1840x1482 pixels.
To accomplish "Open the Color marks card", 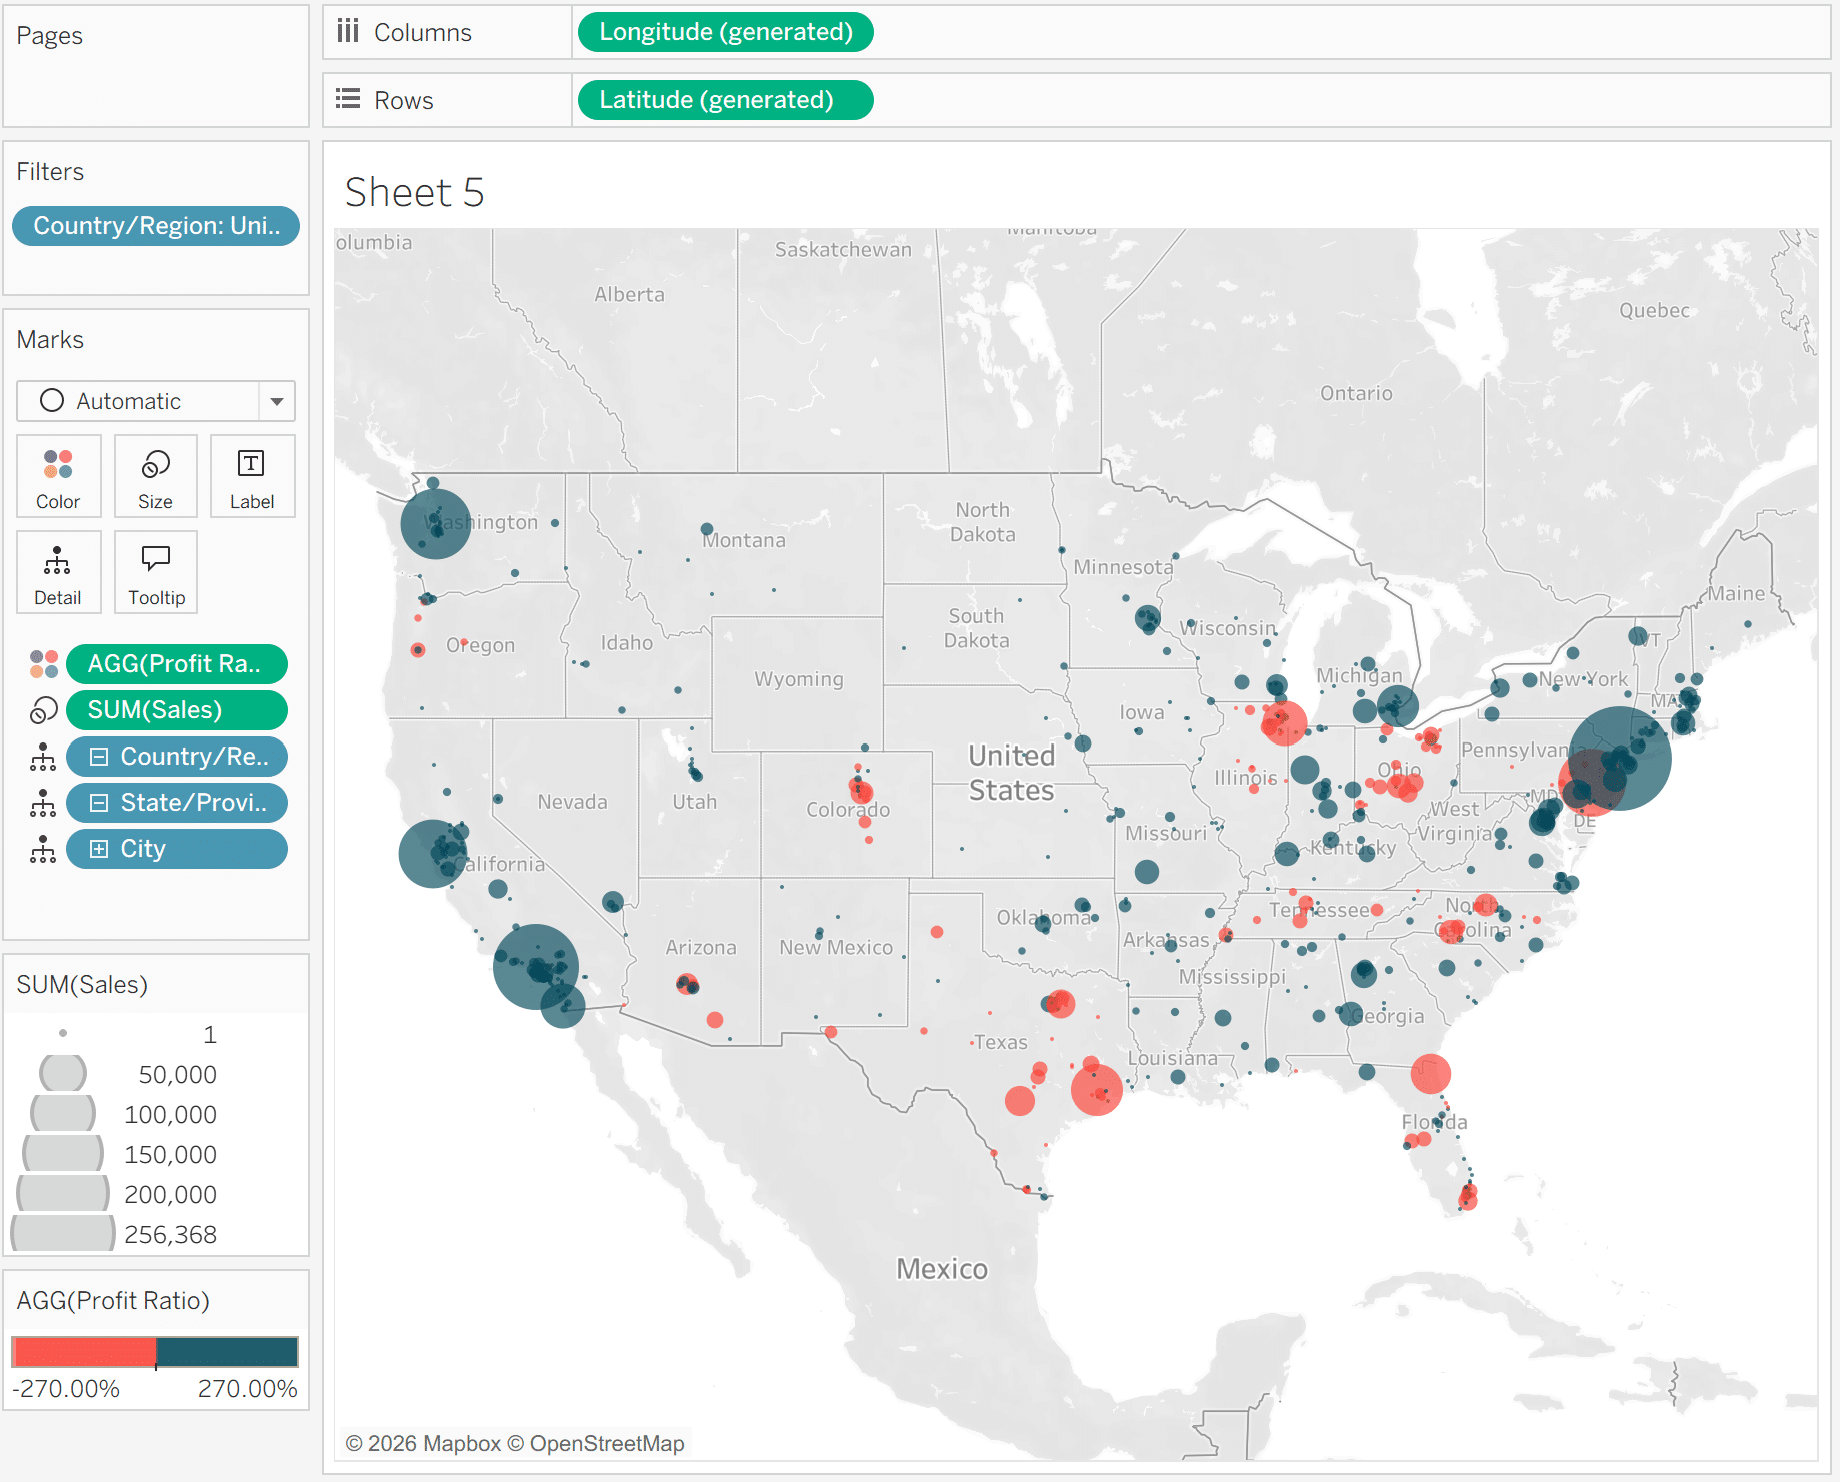I will coord(58,476).
